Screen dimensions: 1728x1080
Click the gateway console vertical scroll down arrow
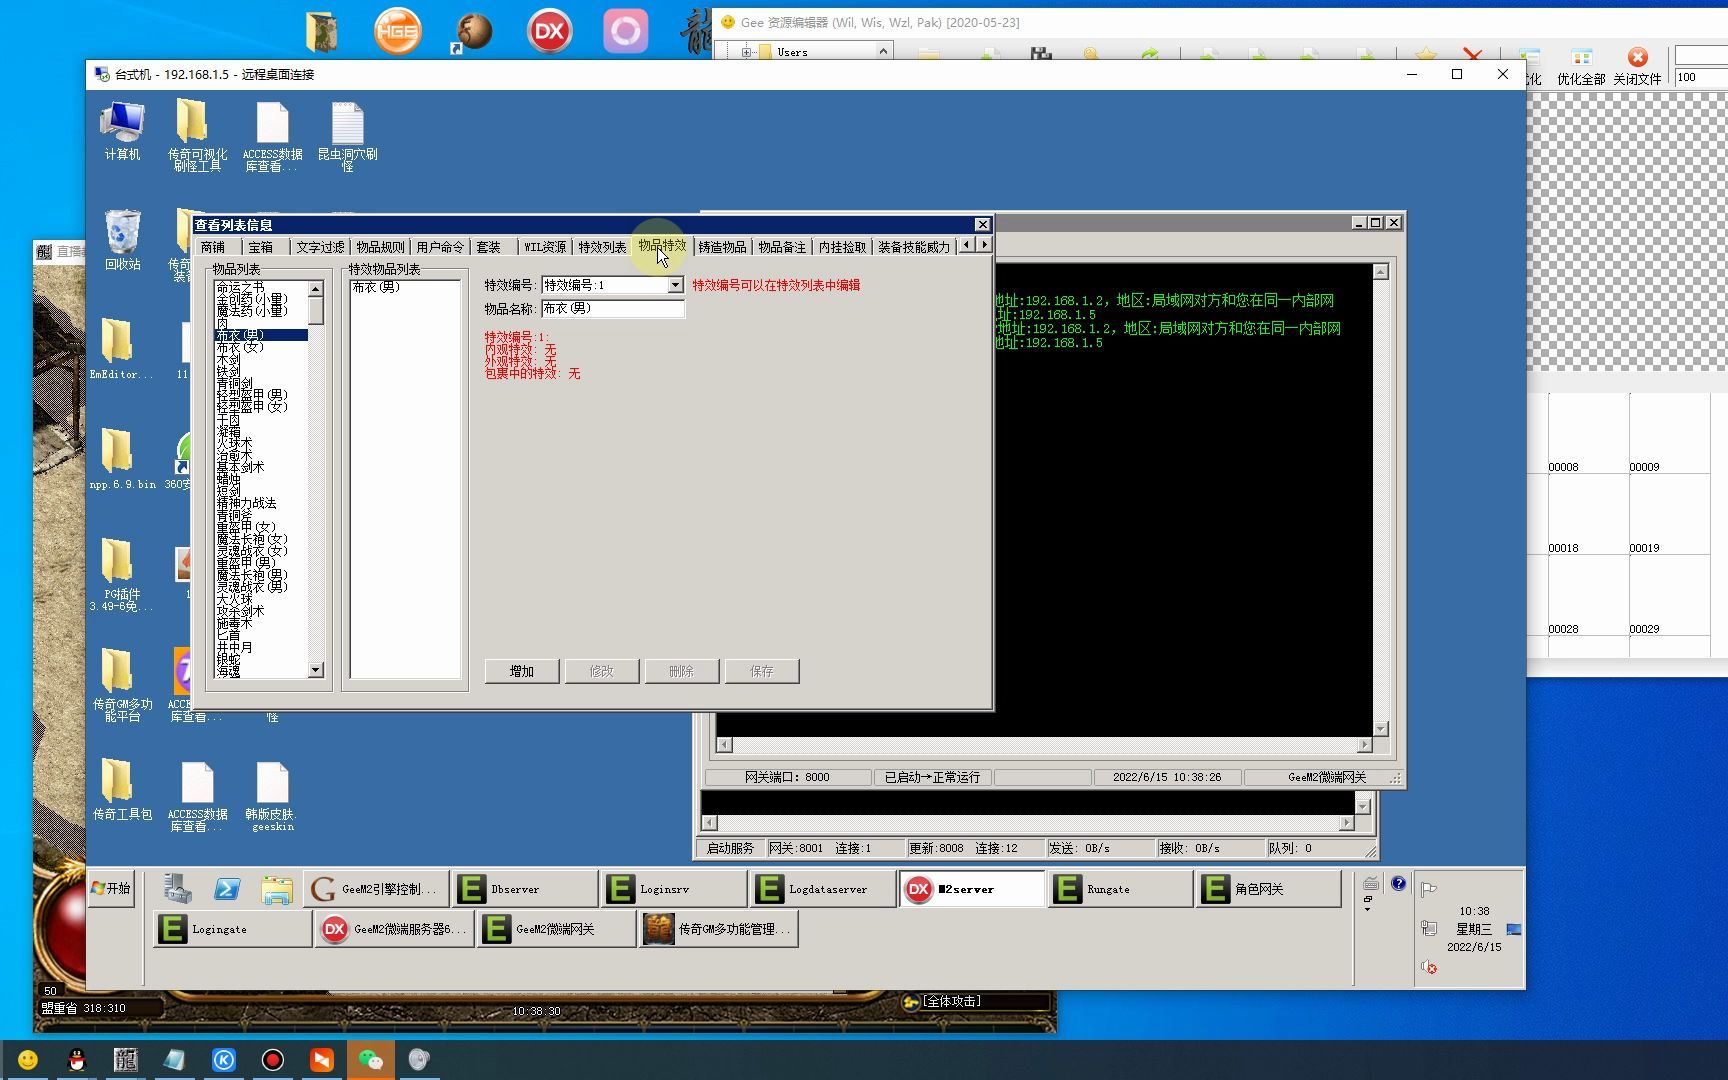(1381, 728)
